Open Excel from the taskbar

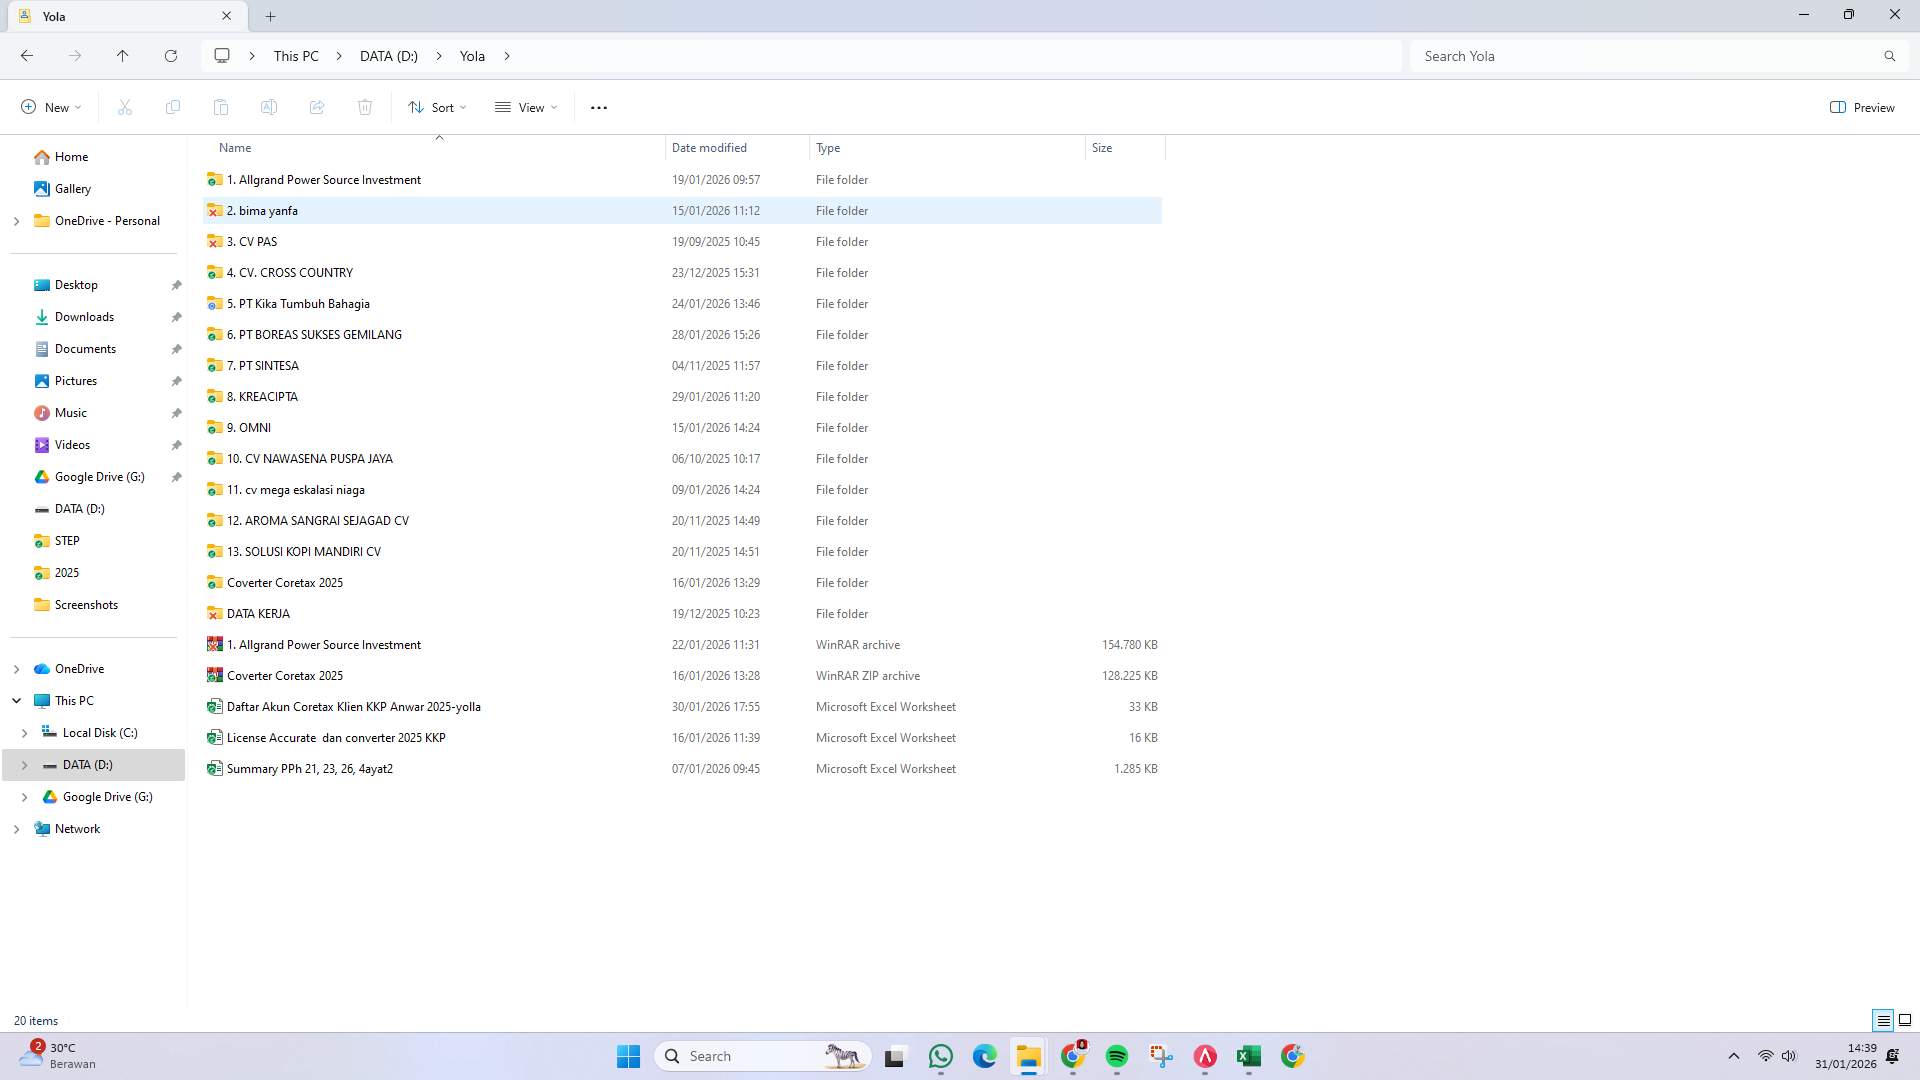tap(1247, 1055)
